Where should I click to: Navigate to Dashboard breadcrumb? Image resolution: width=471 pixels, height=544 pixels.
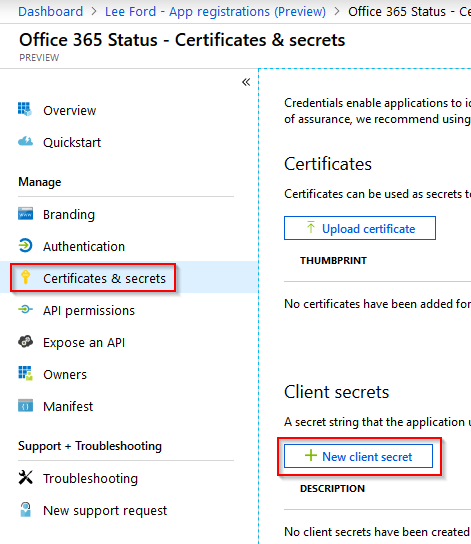pos(51,11)
